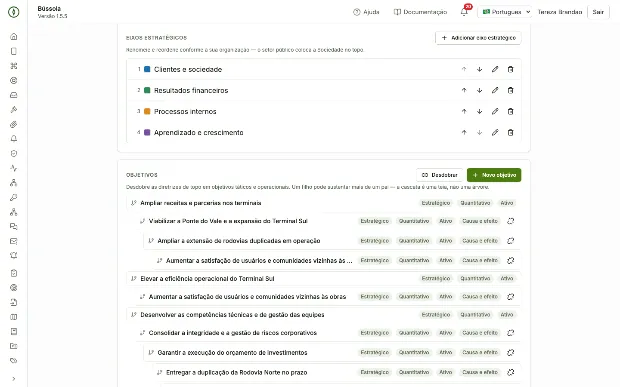Viewport: 620px width, 387px height.
Task: Open the Documentação link
Action: [420, 12]
